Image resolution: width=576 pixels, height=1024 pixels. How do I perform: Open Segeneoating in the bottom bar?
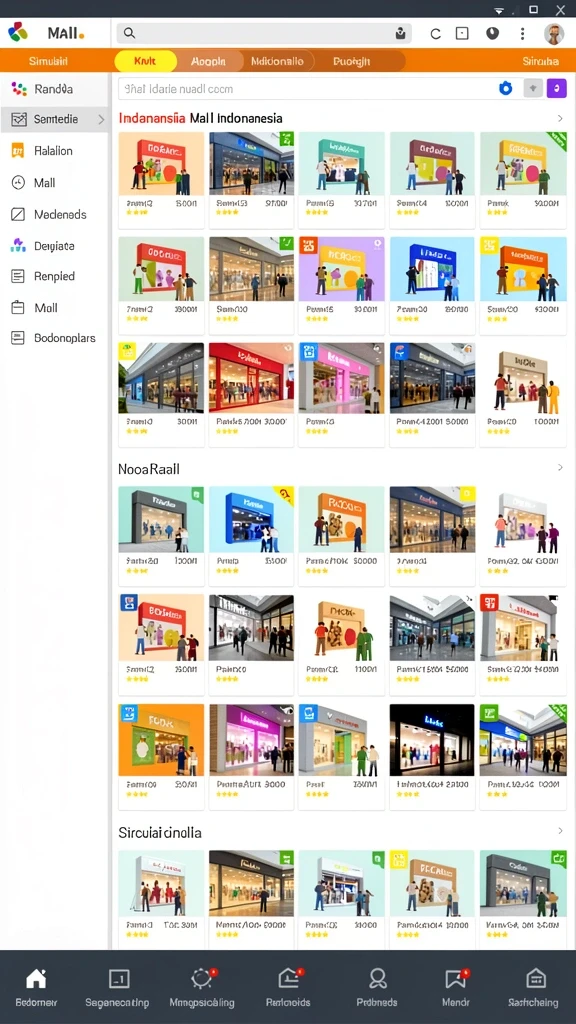[118, 987]
